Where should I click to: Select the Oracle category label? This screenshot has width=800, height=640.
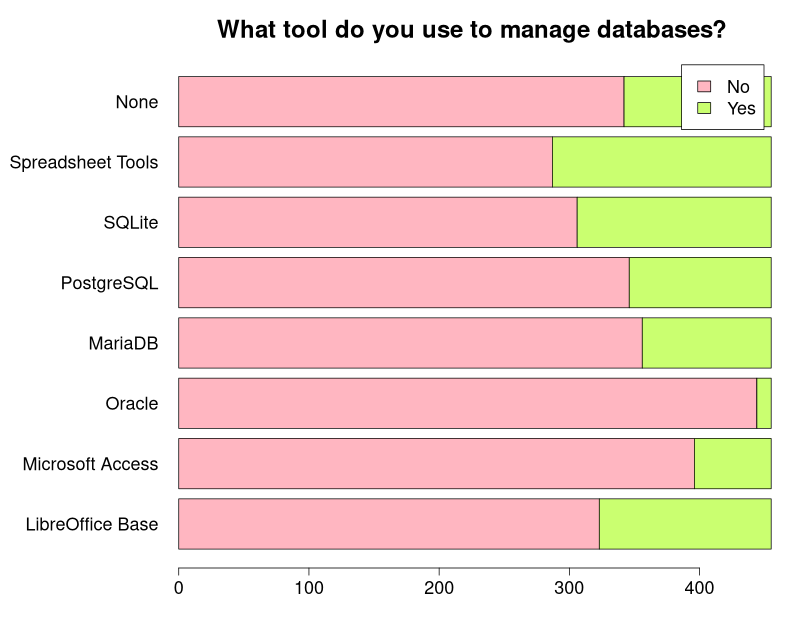pyautogui.click(x=132, y=404)
